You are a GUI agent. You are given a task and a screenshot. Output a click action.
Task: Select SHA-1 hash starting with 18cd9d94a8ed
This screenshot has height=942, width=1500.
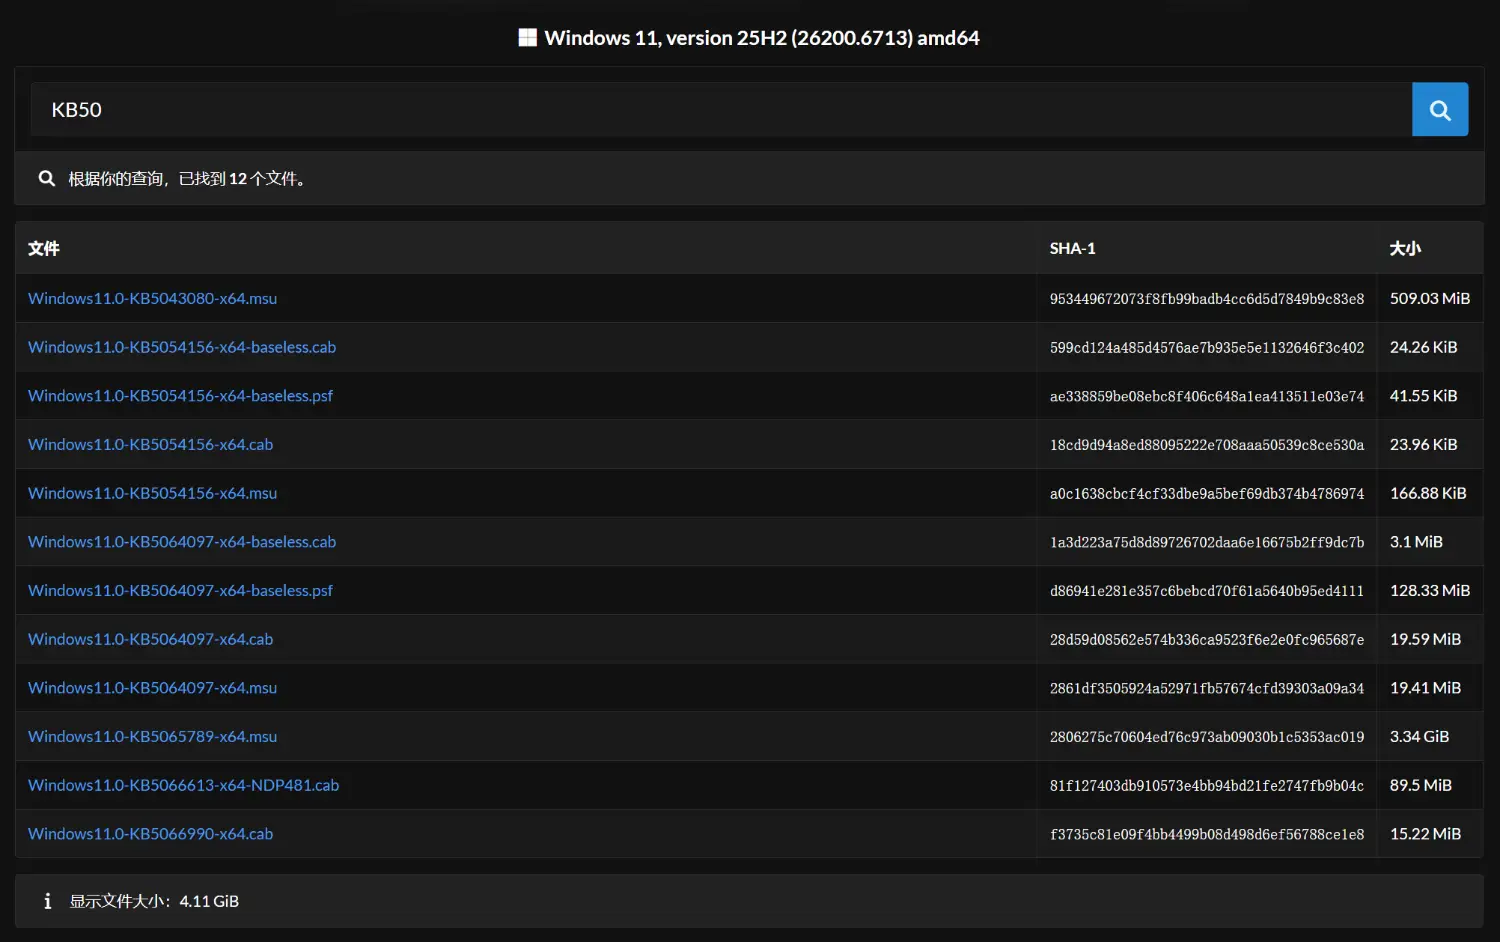[1207, 444]
